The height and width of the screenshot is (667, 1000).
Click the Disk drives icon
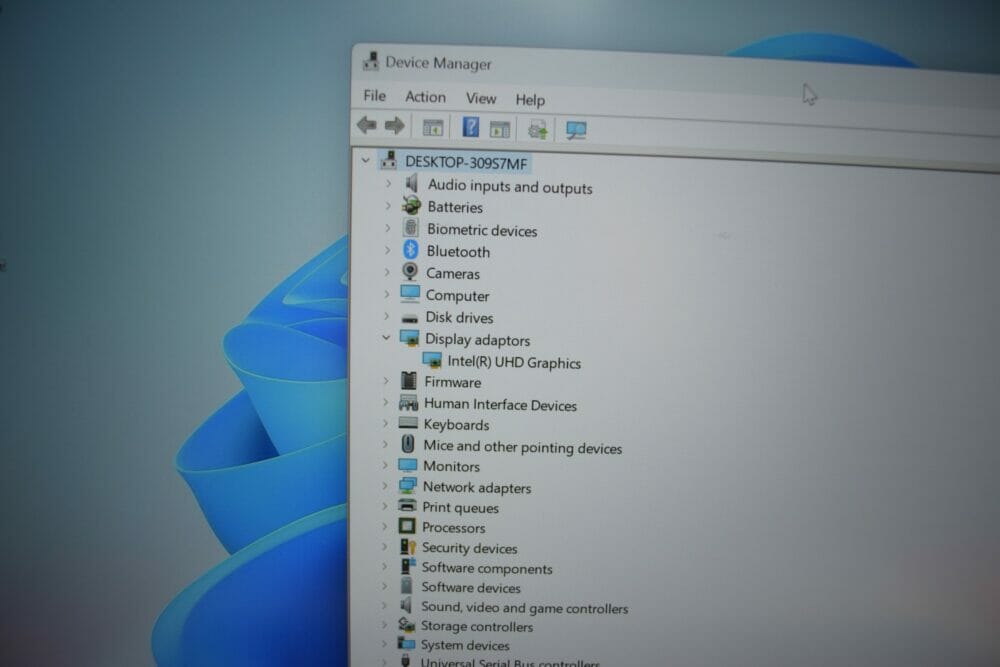410,318
